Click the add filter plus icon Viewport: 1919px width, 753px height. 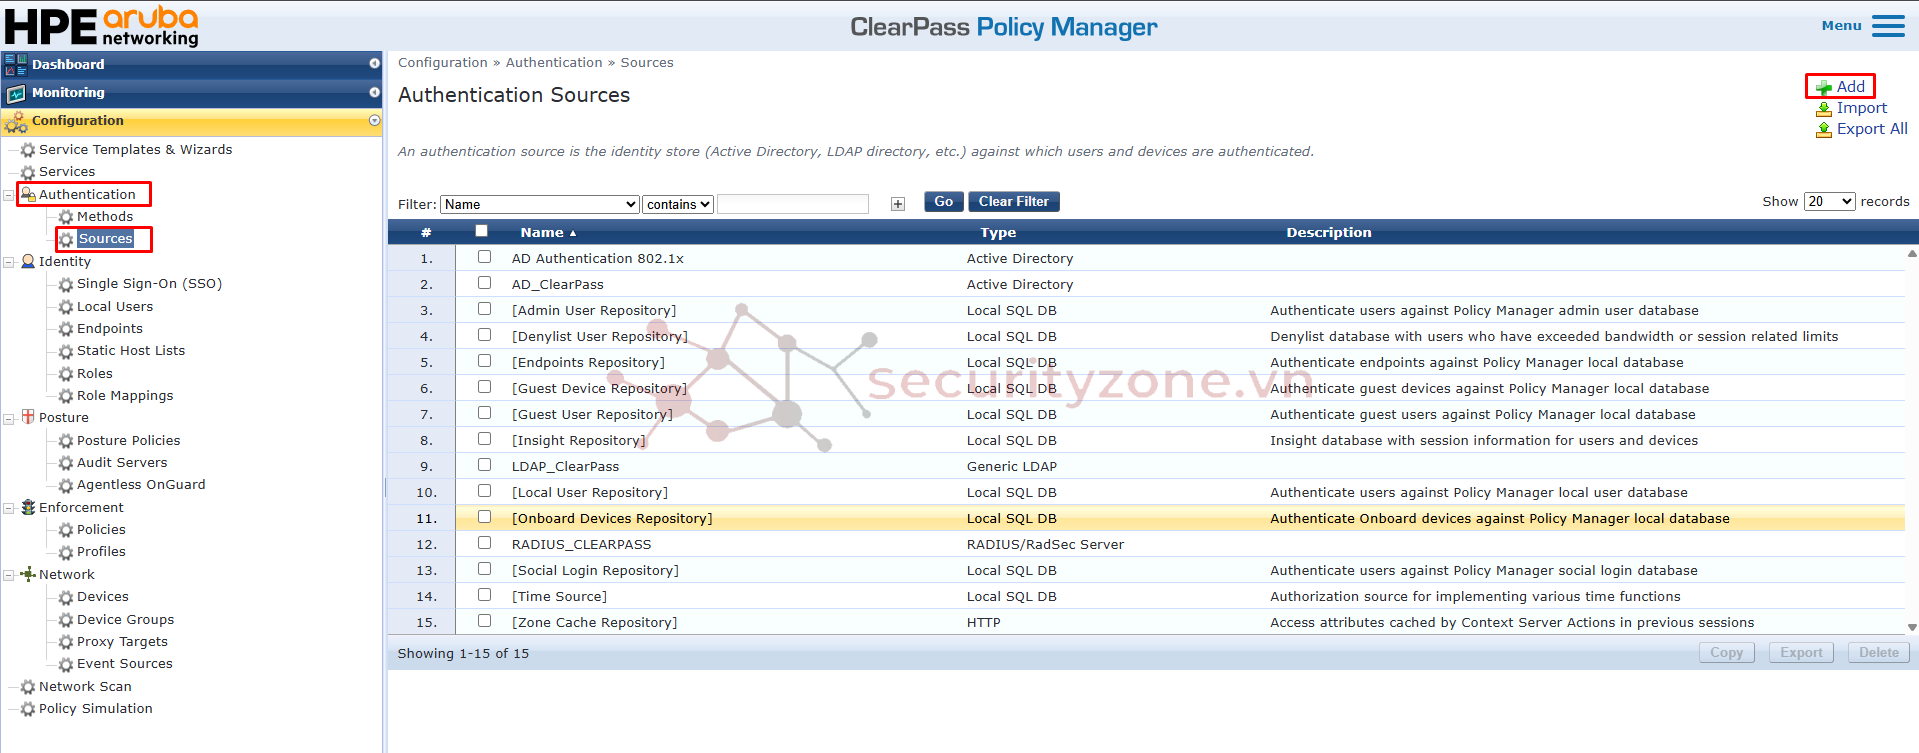898,204
